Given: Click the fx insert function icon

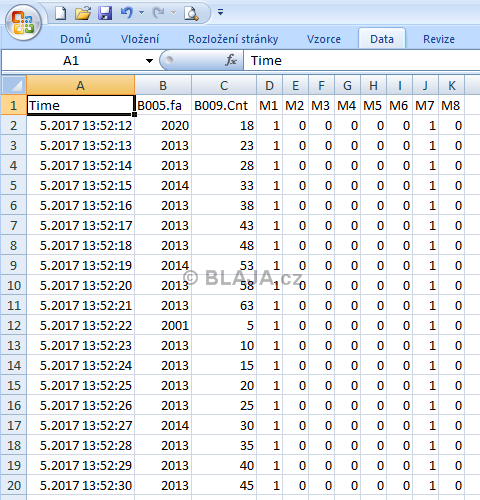Looking at the screenshot, I should (x=231, y=60).
